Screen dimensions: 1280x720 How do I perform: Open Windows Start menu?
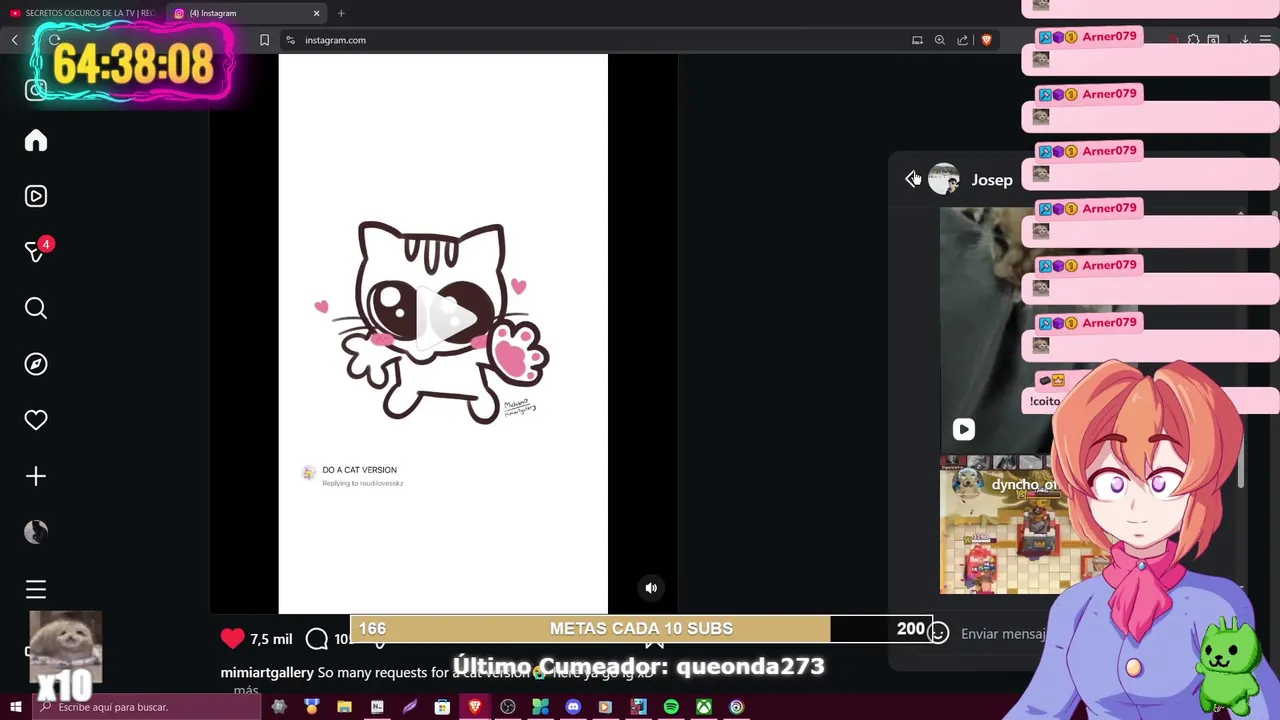15,707
